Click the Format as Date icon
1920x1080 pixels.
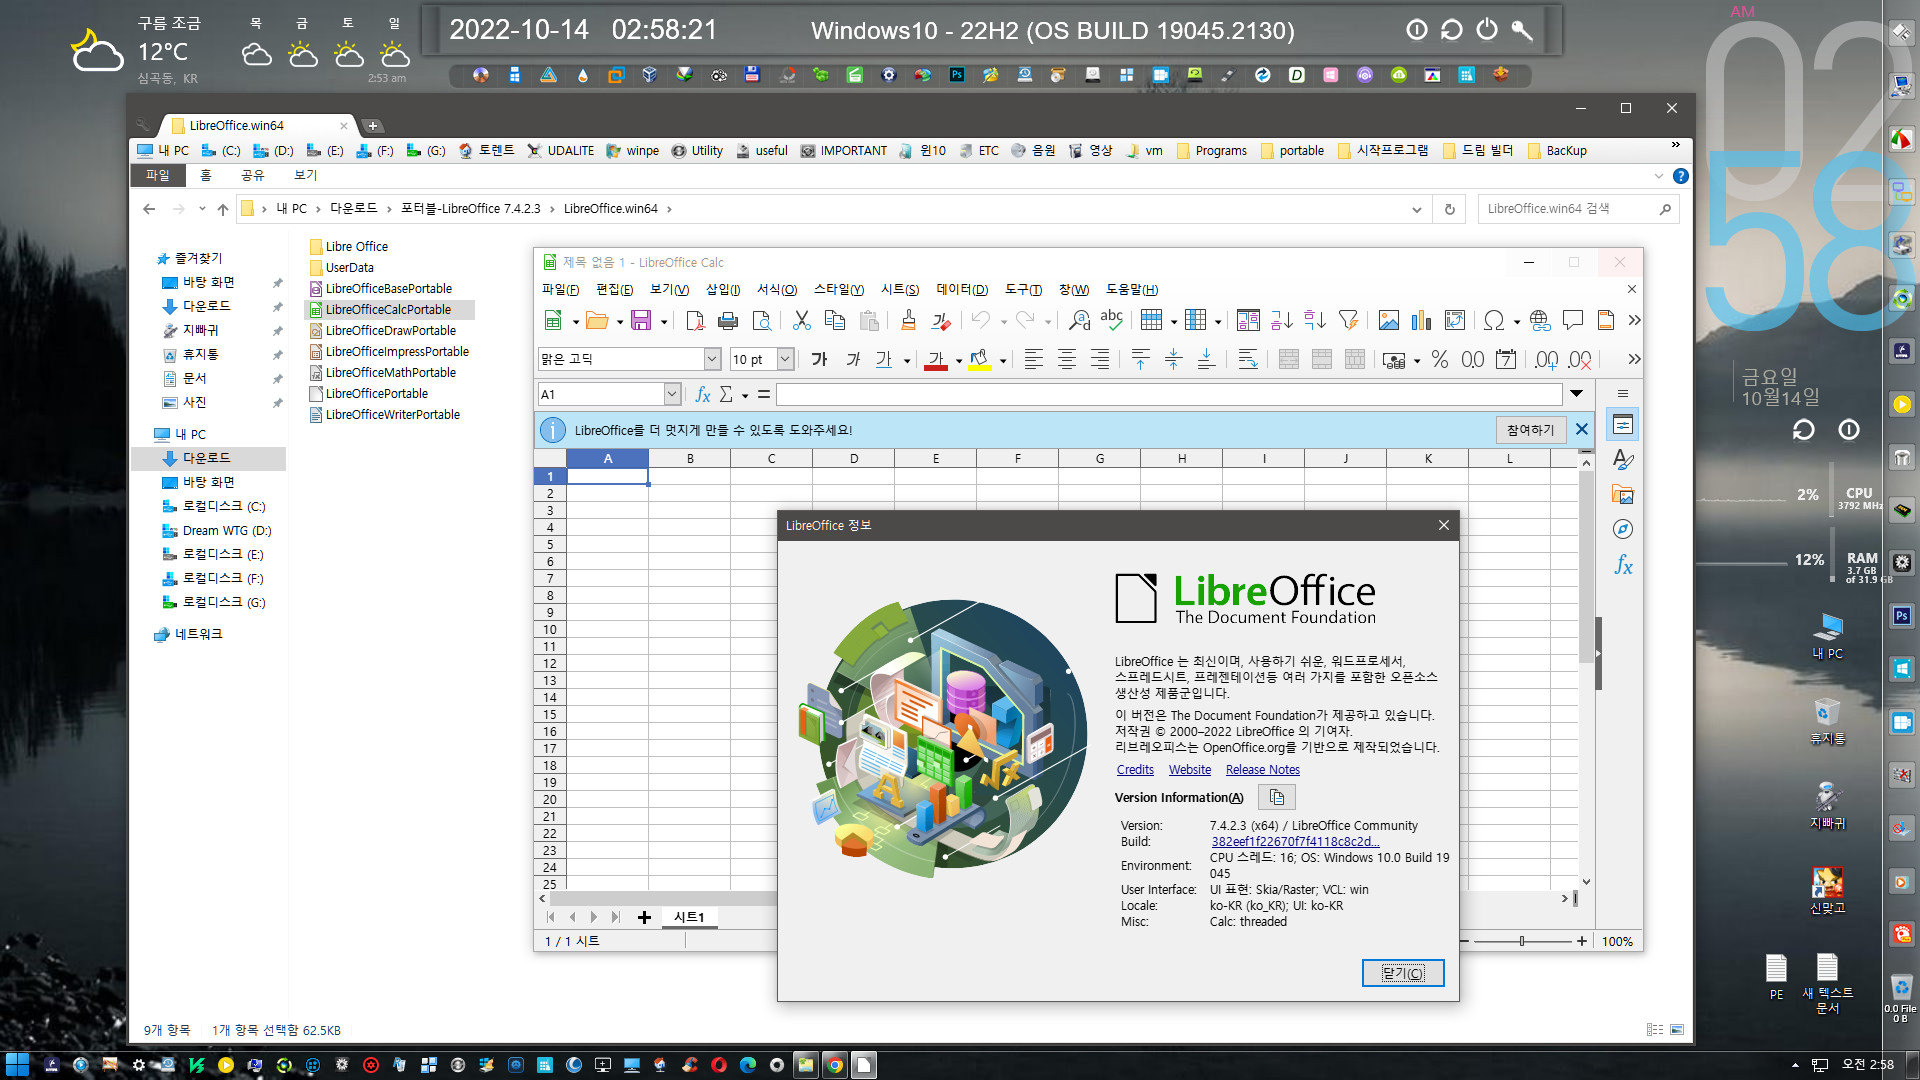coord(1506,359)
